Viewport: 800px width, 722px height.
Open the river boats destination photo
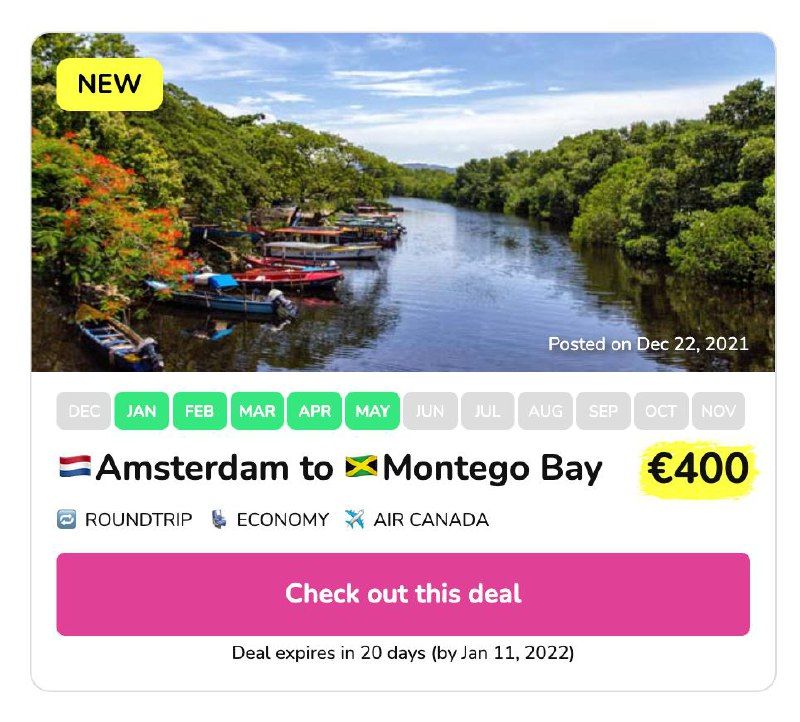pos(403,202)
